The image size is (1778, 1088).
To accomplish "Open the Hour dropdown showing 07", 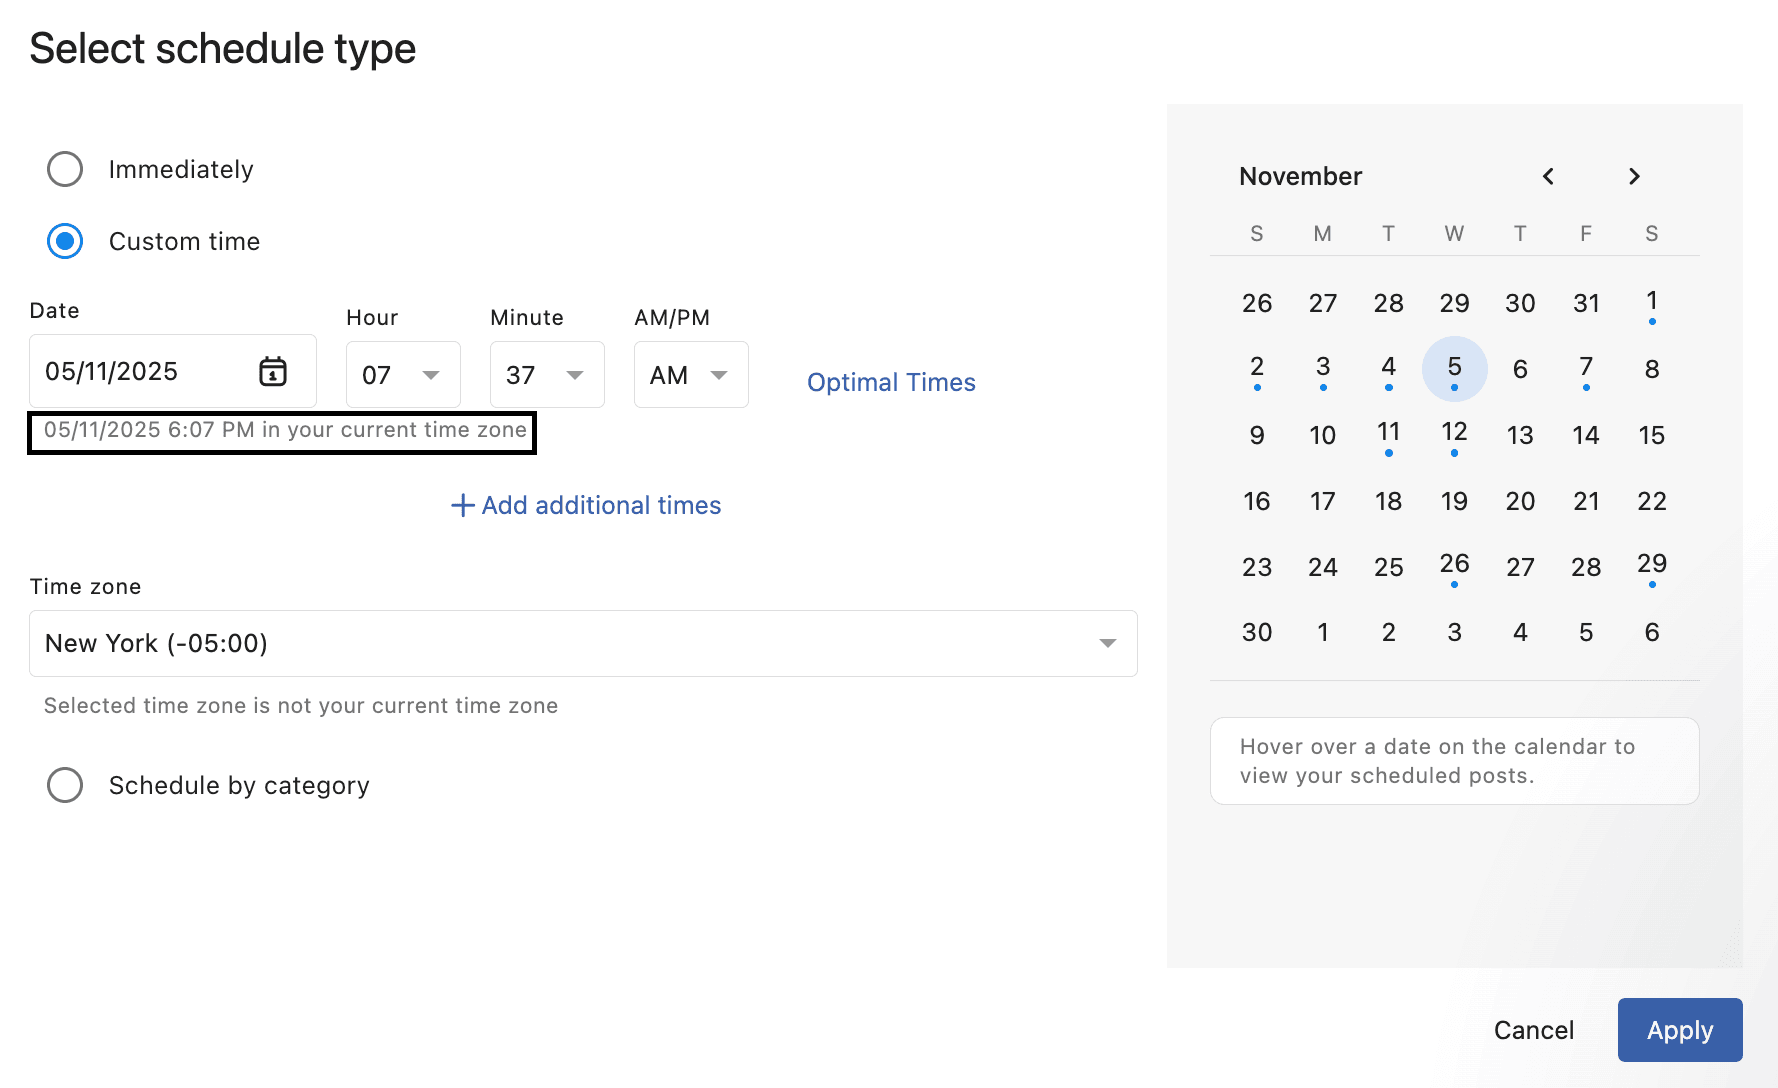I will [402, 375].
